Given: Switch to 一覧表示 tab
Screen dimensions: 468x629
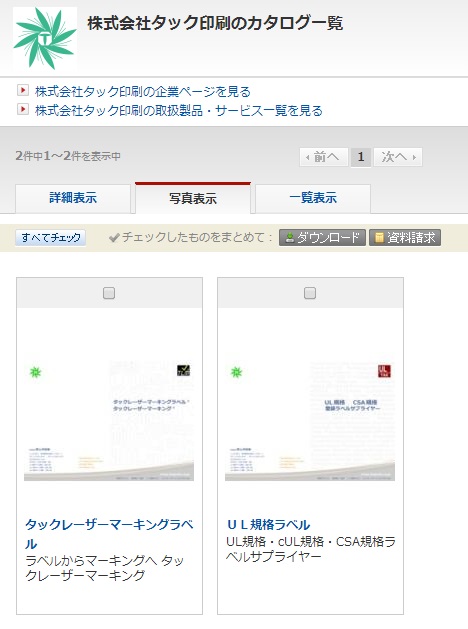Looking at the screenshot, I should coord(313,198).
